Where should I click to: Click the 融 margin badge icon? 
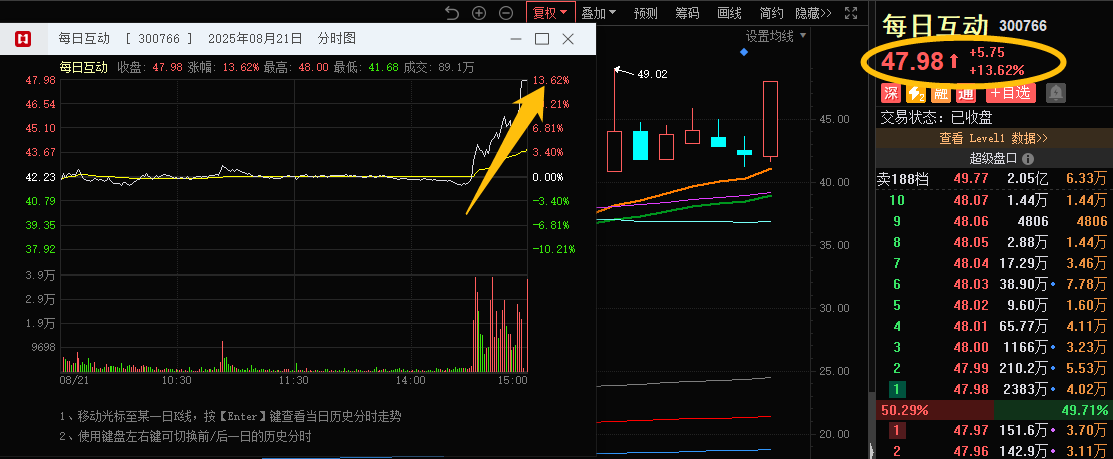coord(941,93)
